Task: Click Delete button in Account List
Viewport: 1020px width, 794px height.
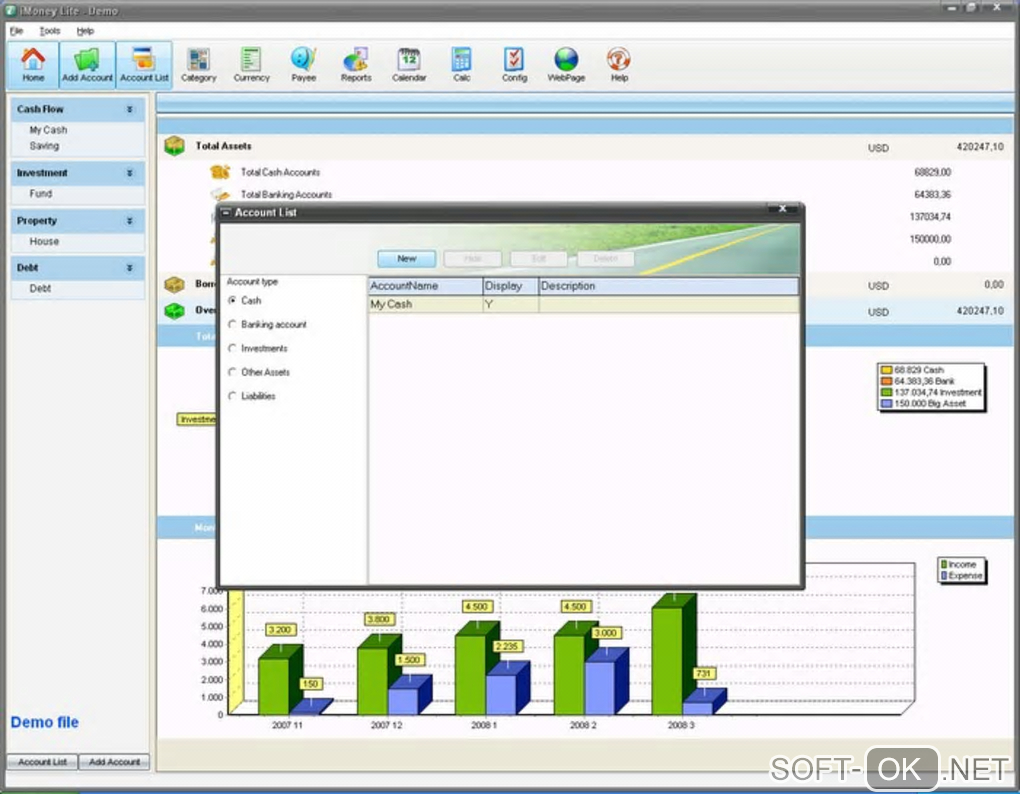Action: [x=605, y=259]
